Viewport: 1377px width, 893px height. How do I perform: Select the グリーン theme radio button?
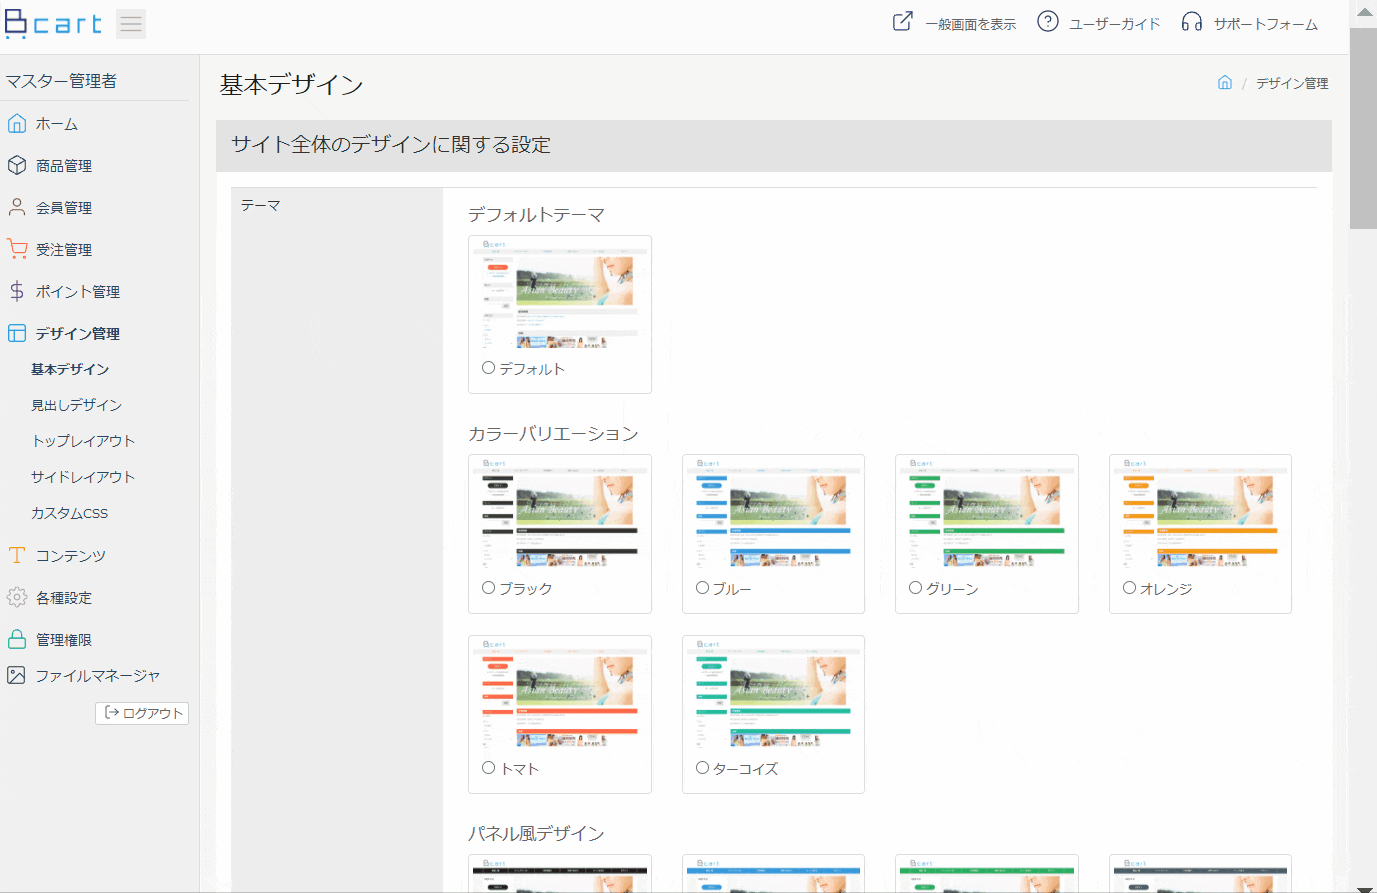coord(916,587)
